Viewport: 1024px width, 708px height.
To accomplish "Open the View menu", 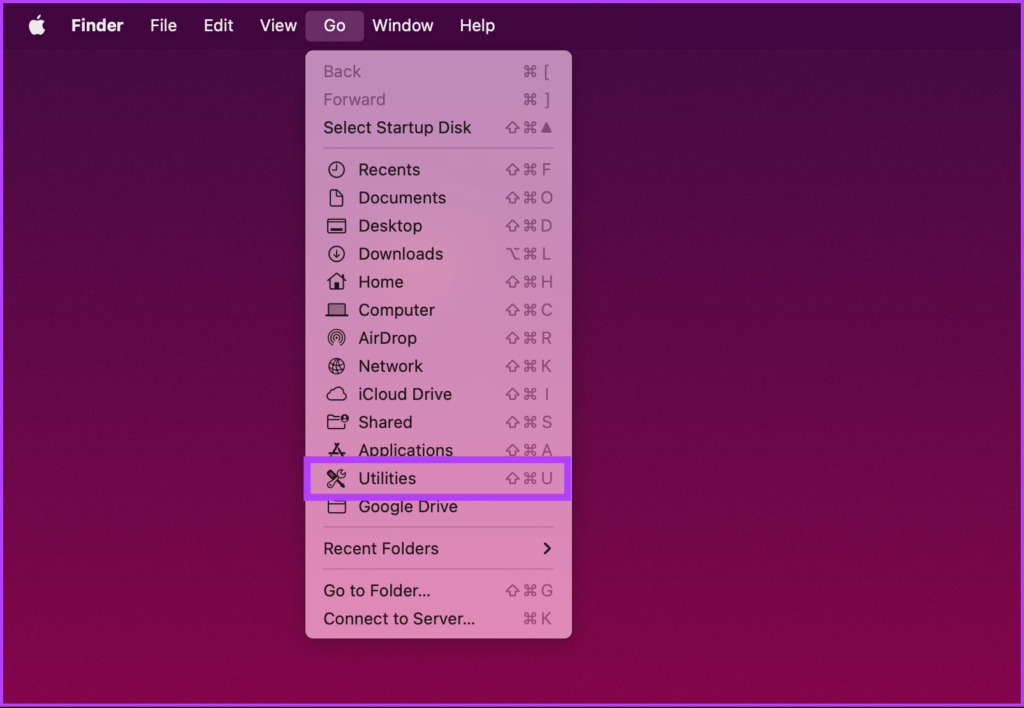I will click(x=278, y=25).
